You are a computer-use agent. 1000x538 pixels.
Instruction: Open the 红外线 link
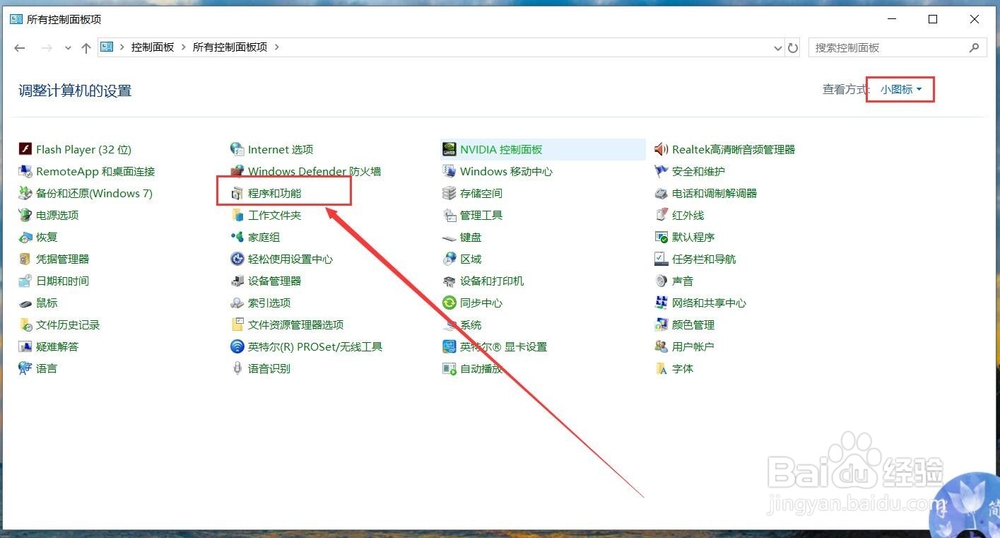point(688,215)
